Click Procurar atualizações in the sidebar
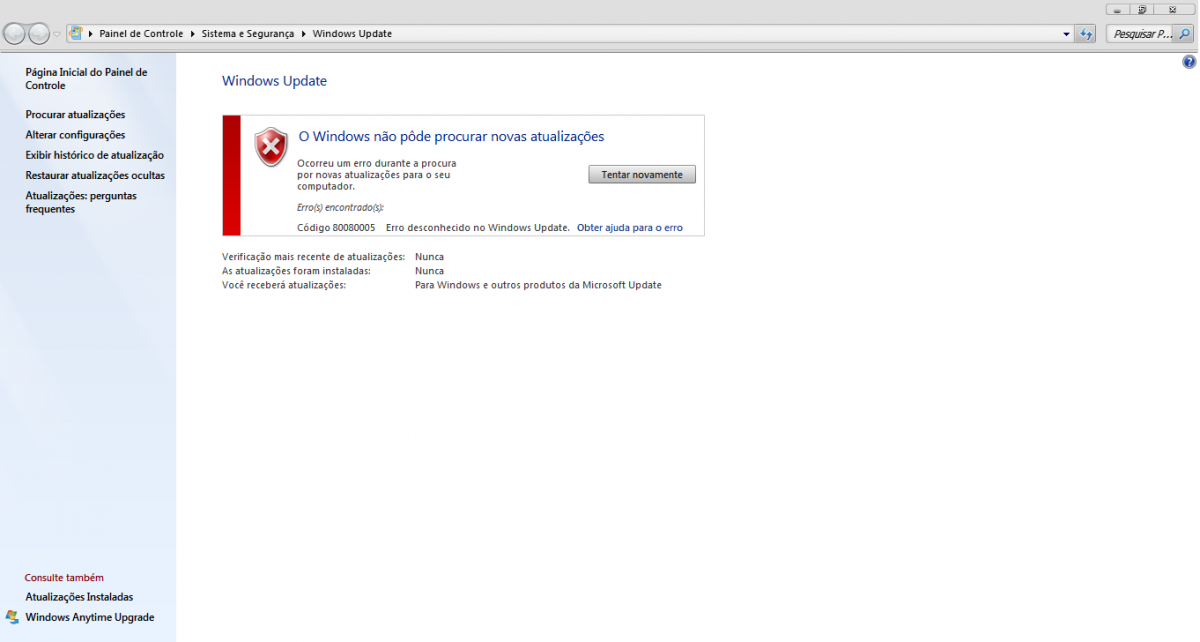1200x642 pixels. 75,115
